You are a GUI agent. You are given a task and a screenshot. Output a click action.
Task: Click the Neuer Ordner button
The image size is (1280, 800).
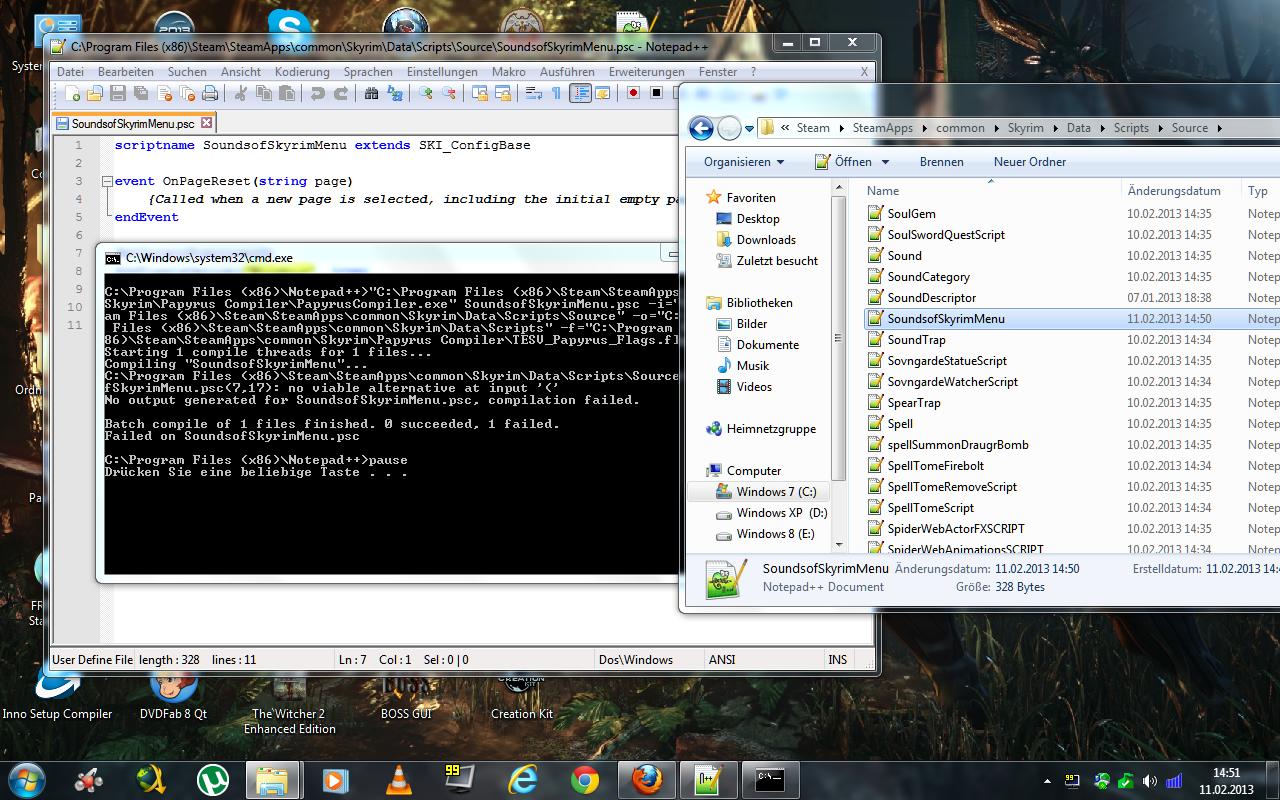1029,162
